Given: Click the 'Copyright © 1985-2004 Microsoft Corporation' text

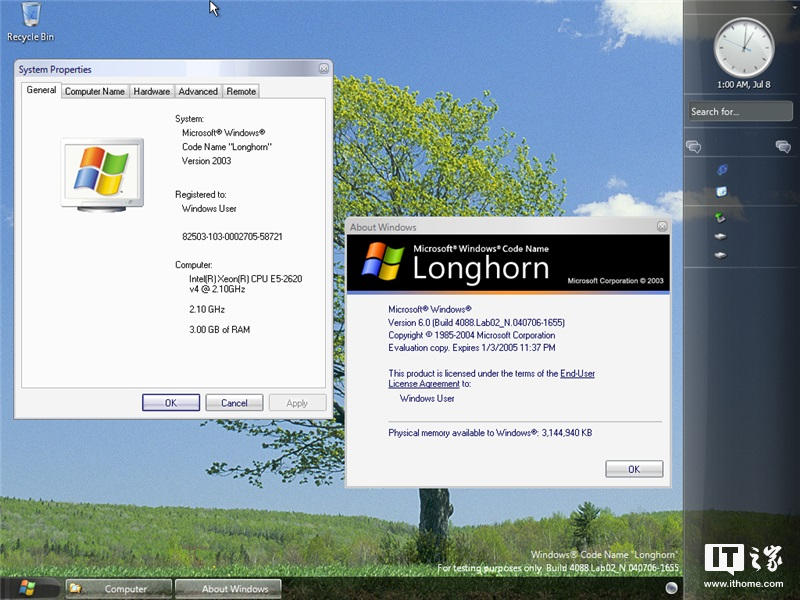Looking at the screenshot, I should (471, 335).
